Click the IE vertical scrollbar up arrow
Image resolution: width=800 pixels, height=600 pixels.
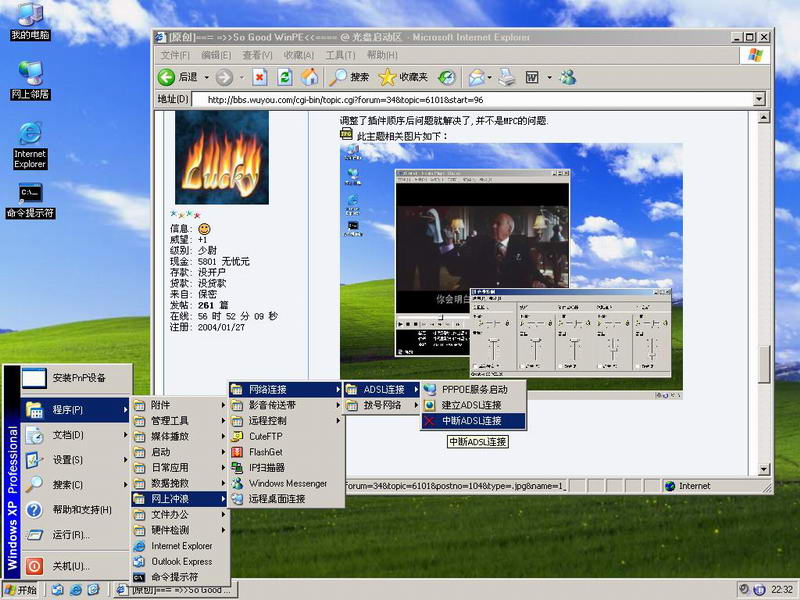(x=764, y=117)
